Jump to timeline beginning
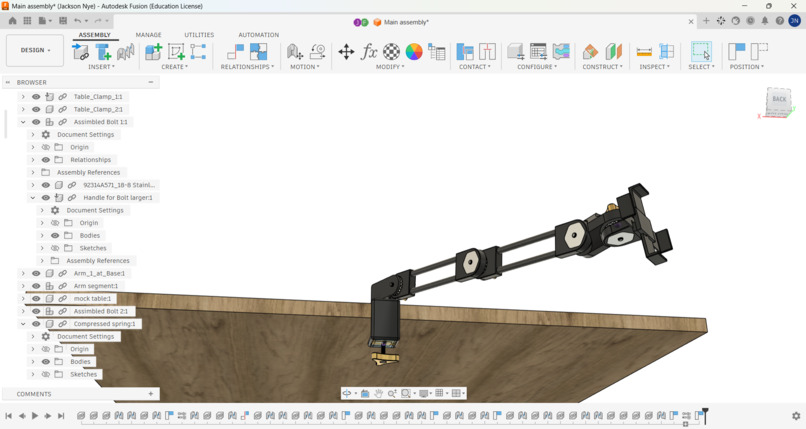This screenshot has width=806, height=429. pyautogui.click(x=9, y=416)
